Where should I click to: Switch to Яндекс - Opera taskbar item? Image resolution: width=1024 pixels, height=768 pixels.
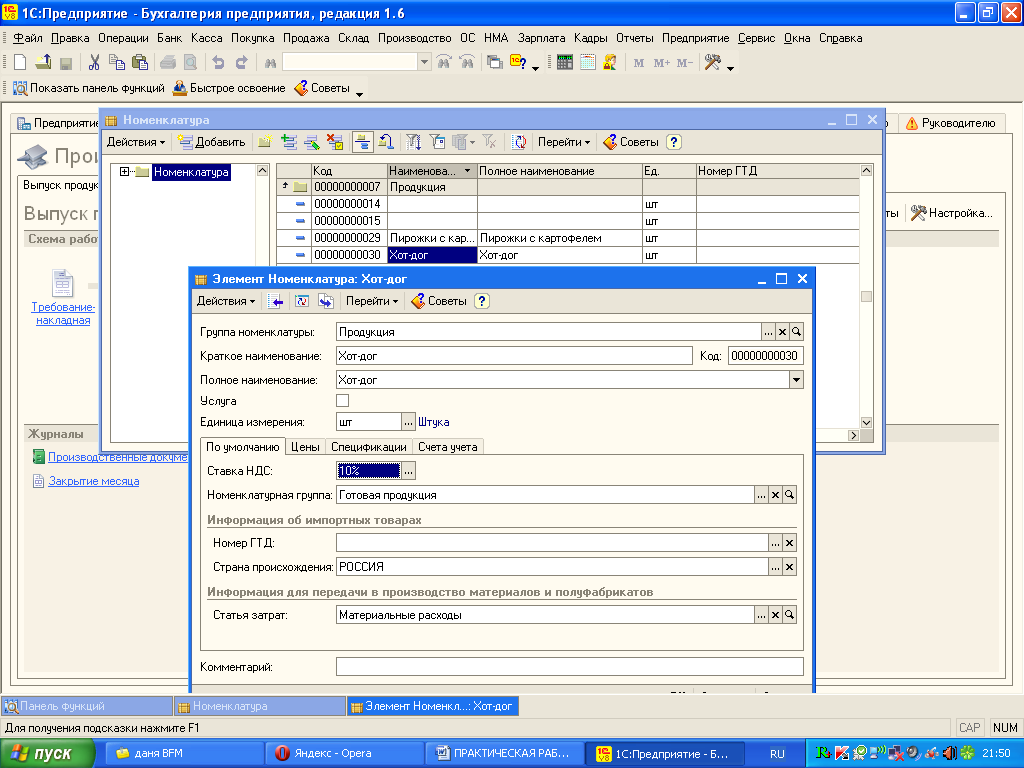[x=343, y=753]
